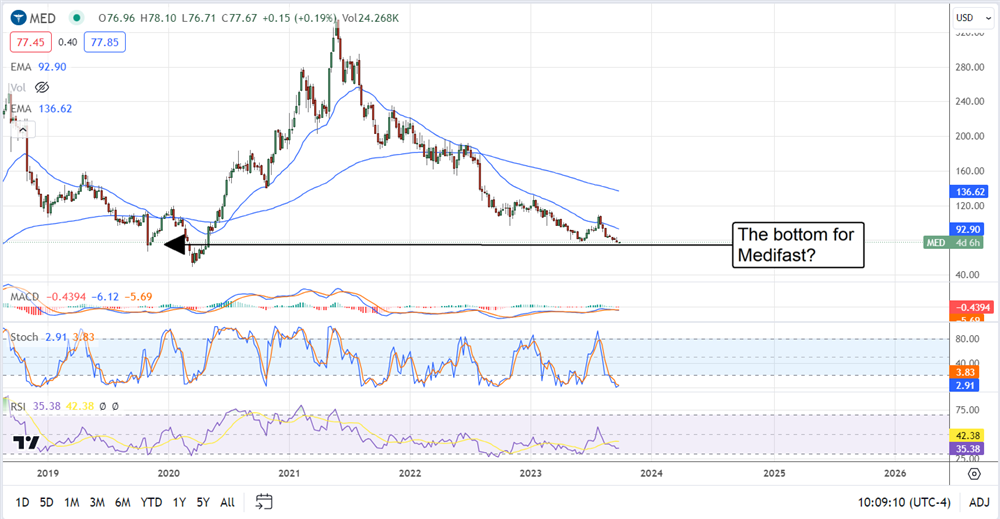Image resolution: width=1000 pixels, height=519 pixels.
Task: Switch the chart range to 1D
Action: point(22,502)
